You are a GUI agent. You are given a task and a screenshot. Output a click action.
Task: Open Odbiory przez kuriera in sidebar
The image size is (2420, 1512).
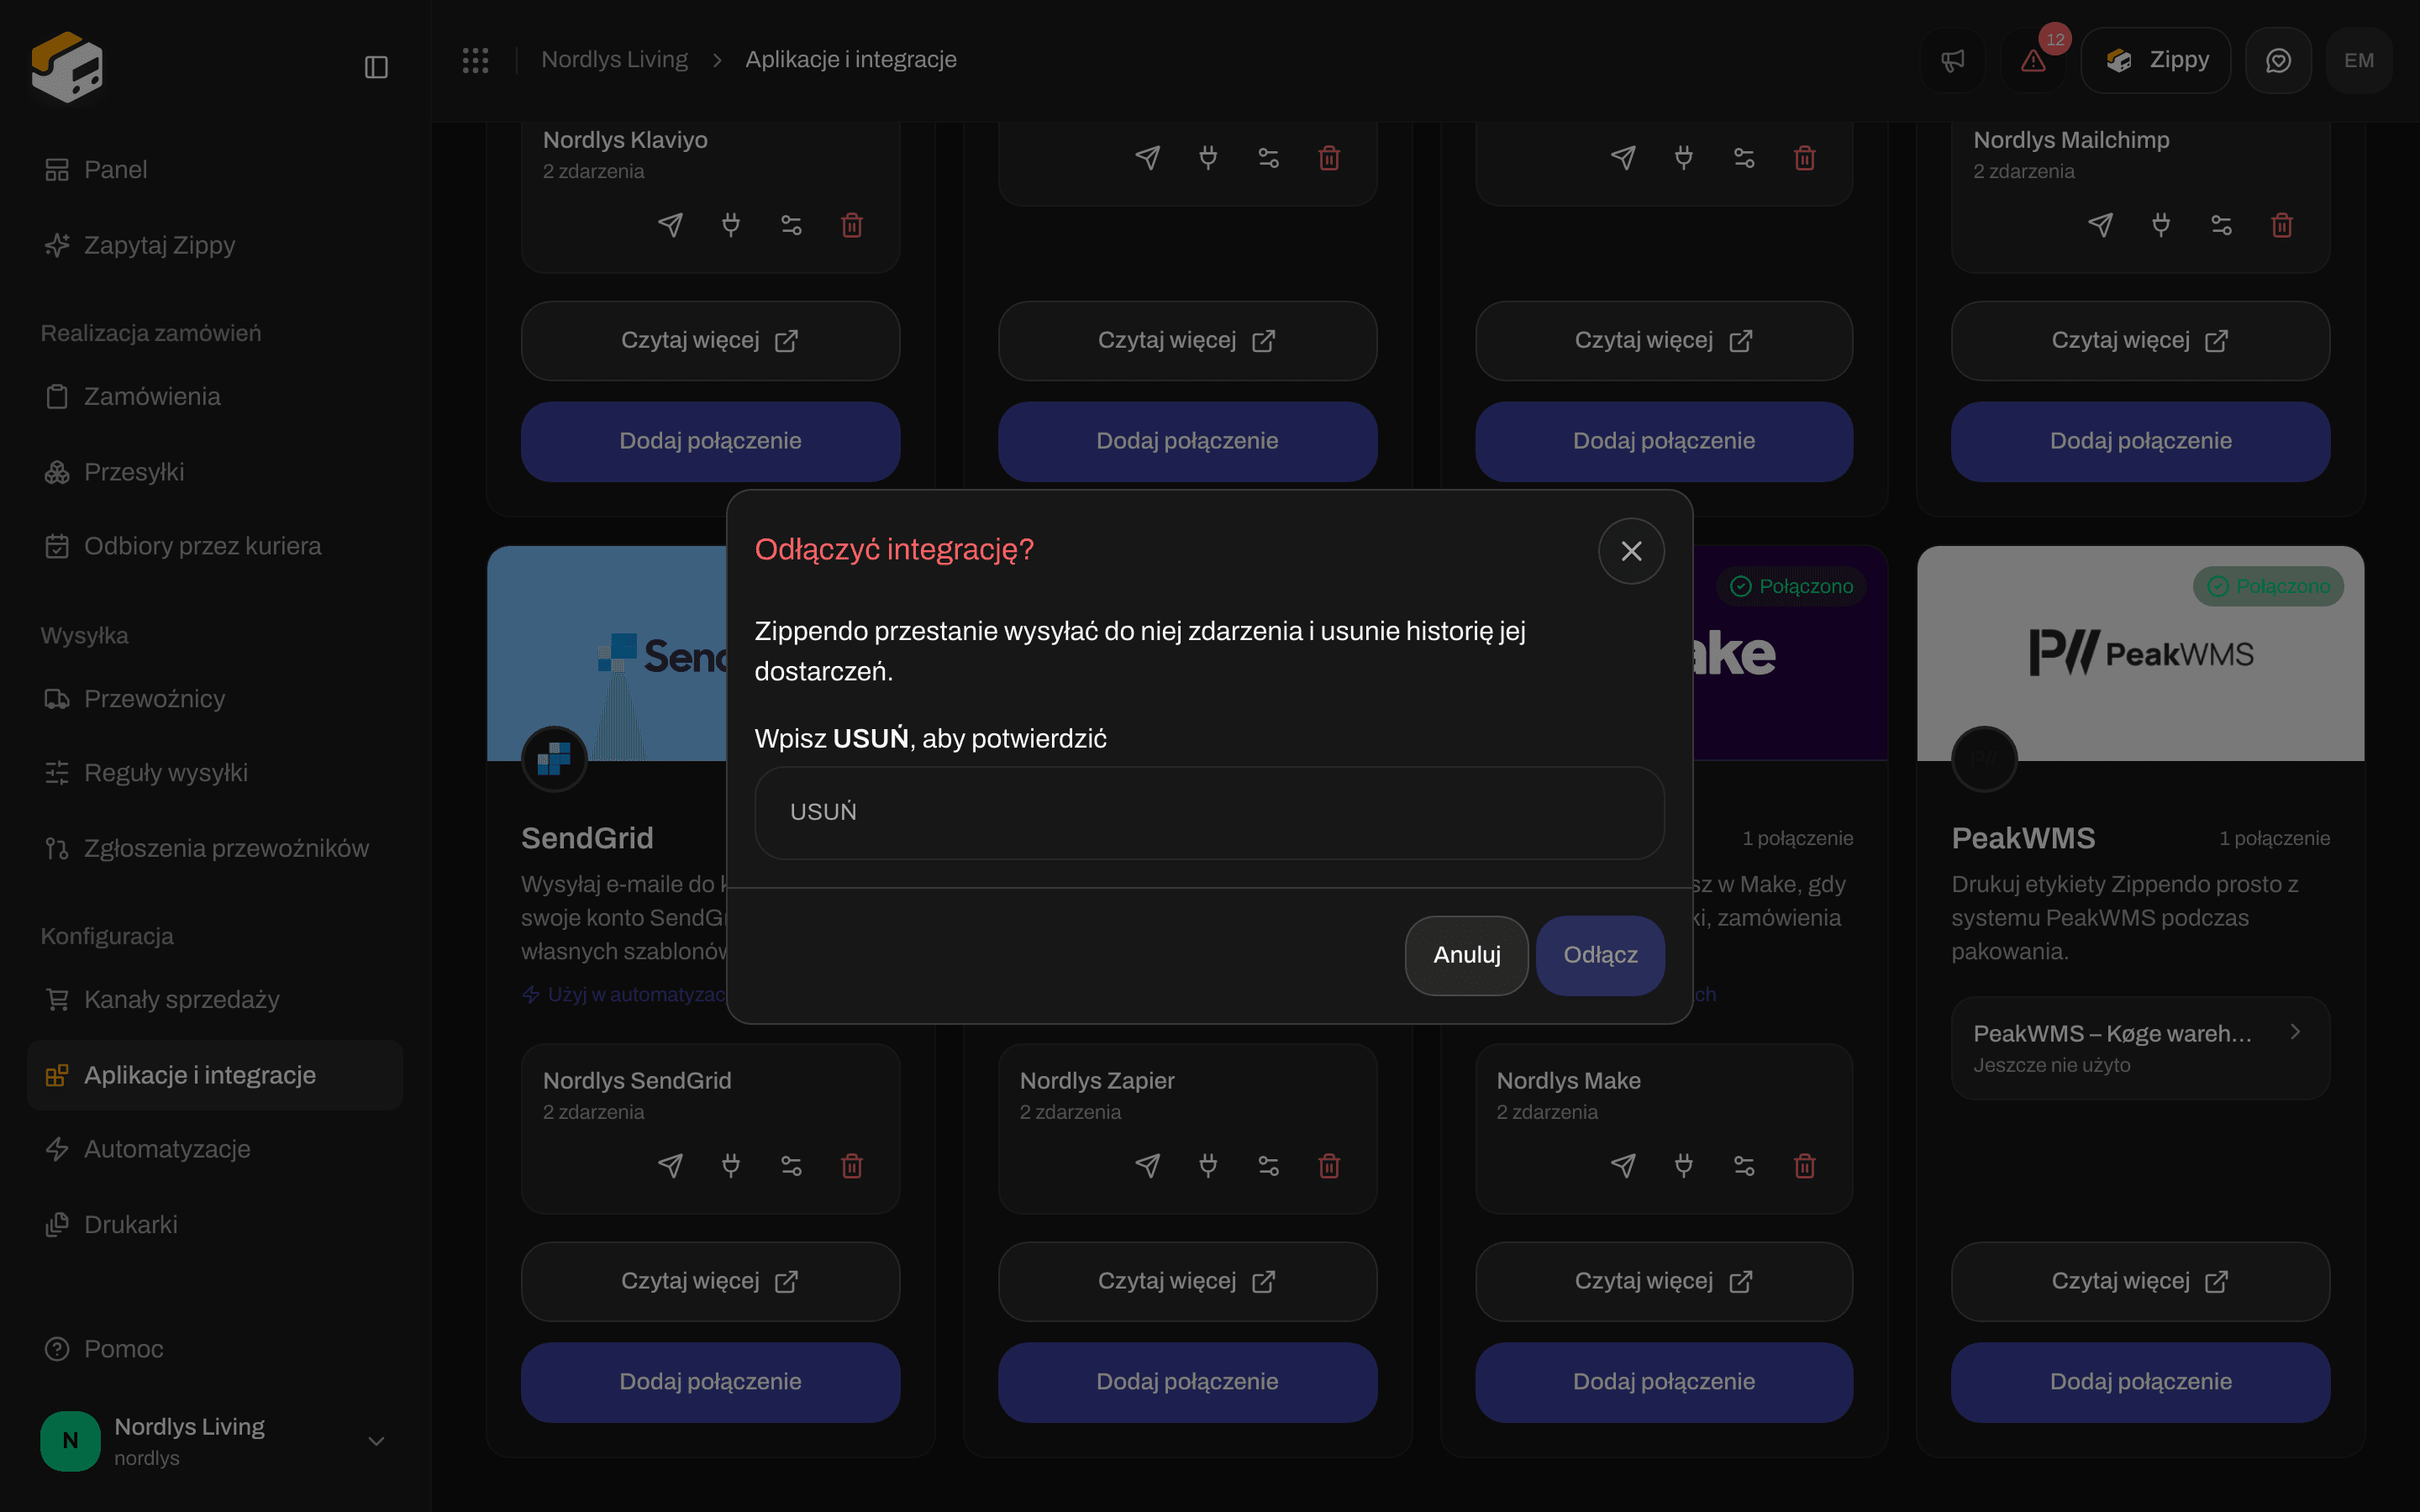click(x=215, y=546)
